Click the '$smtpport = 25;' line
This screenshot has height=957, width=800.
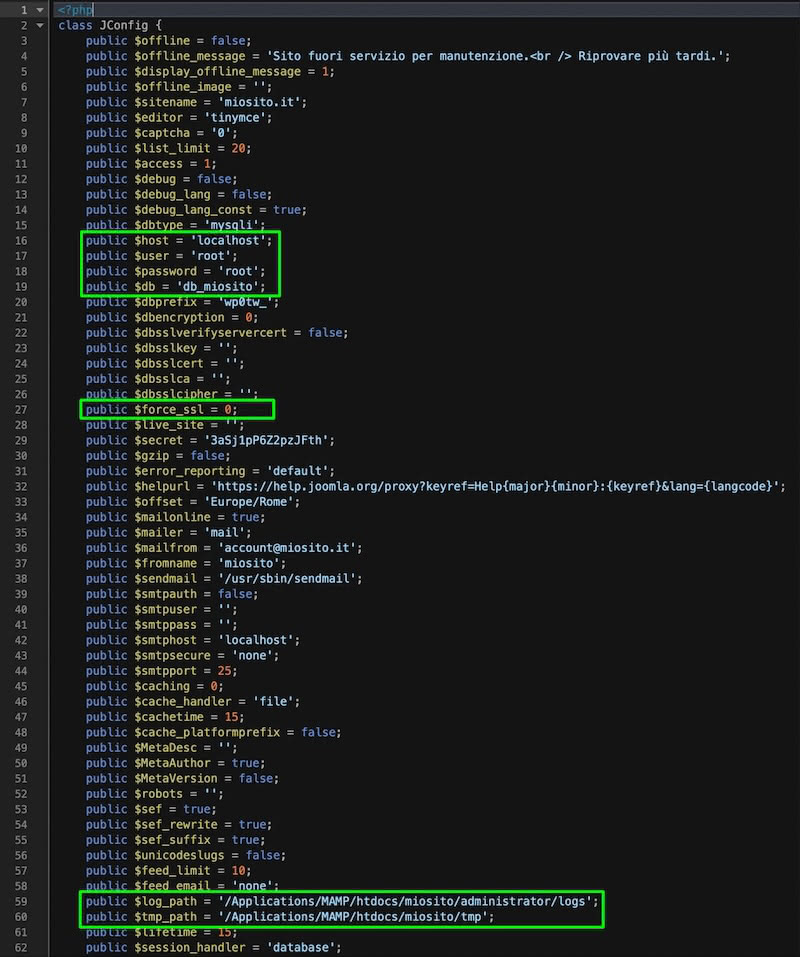click(x=162, y=671)
